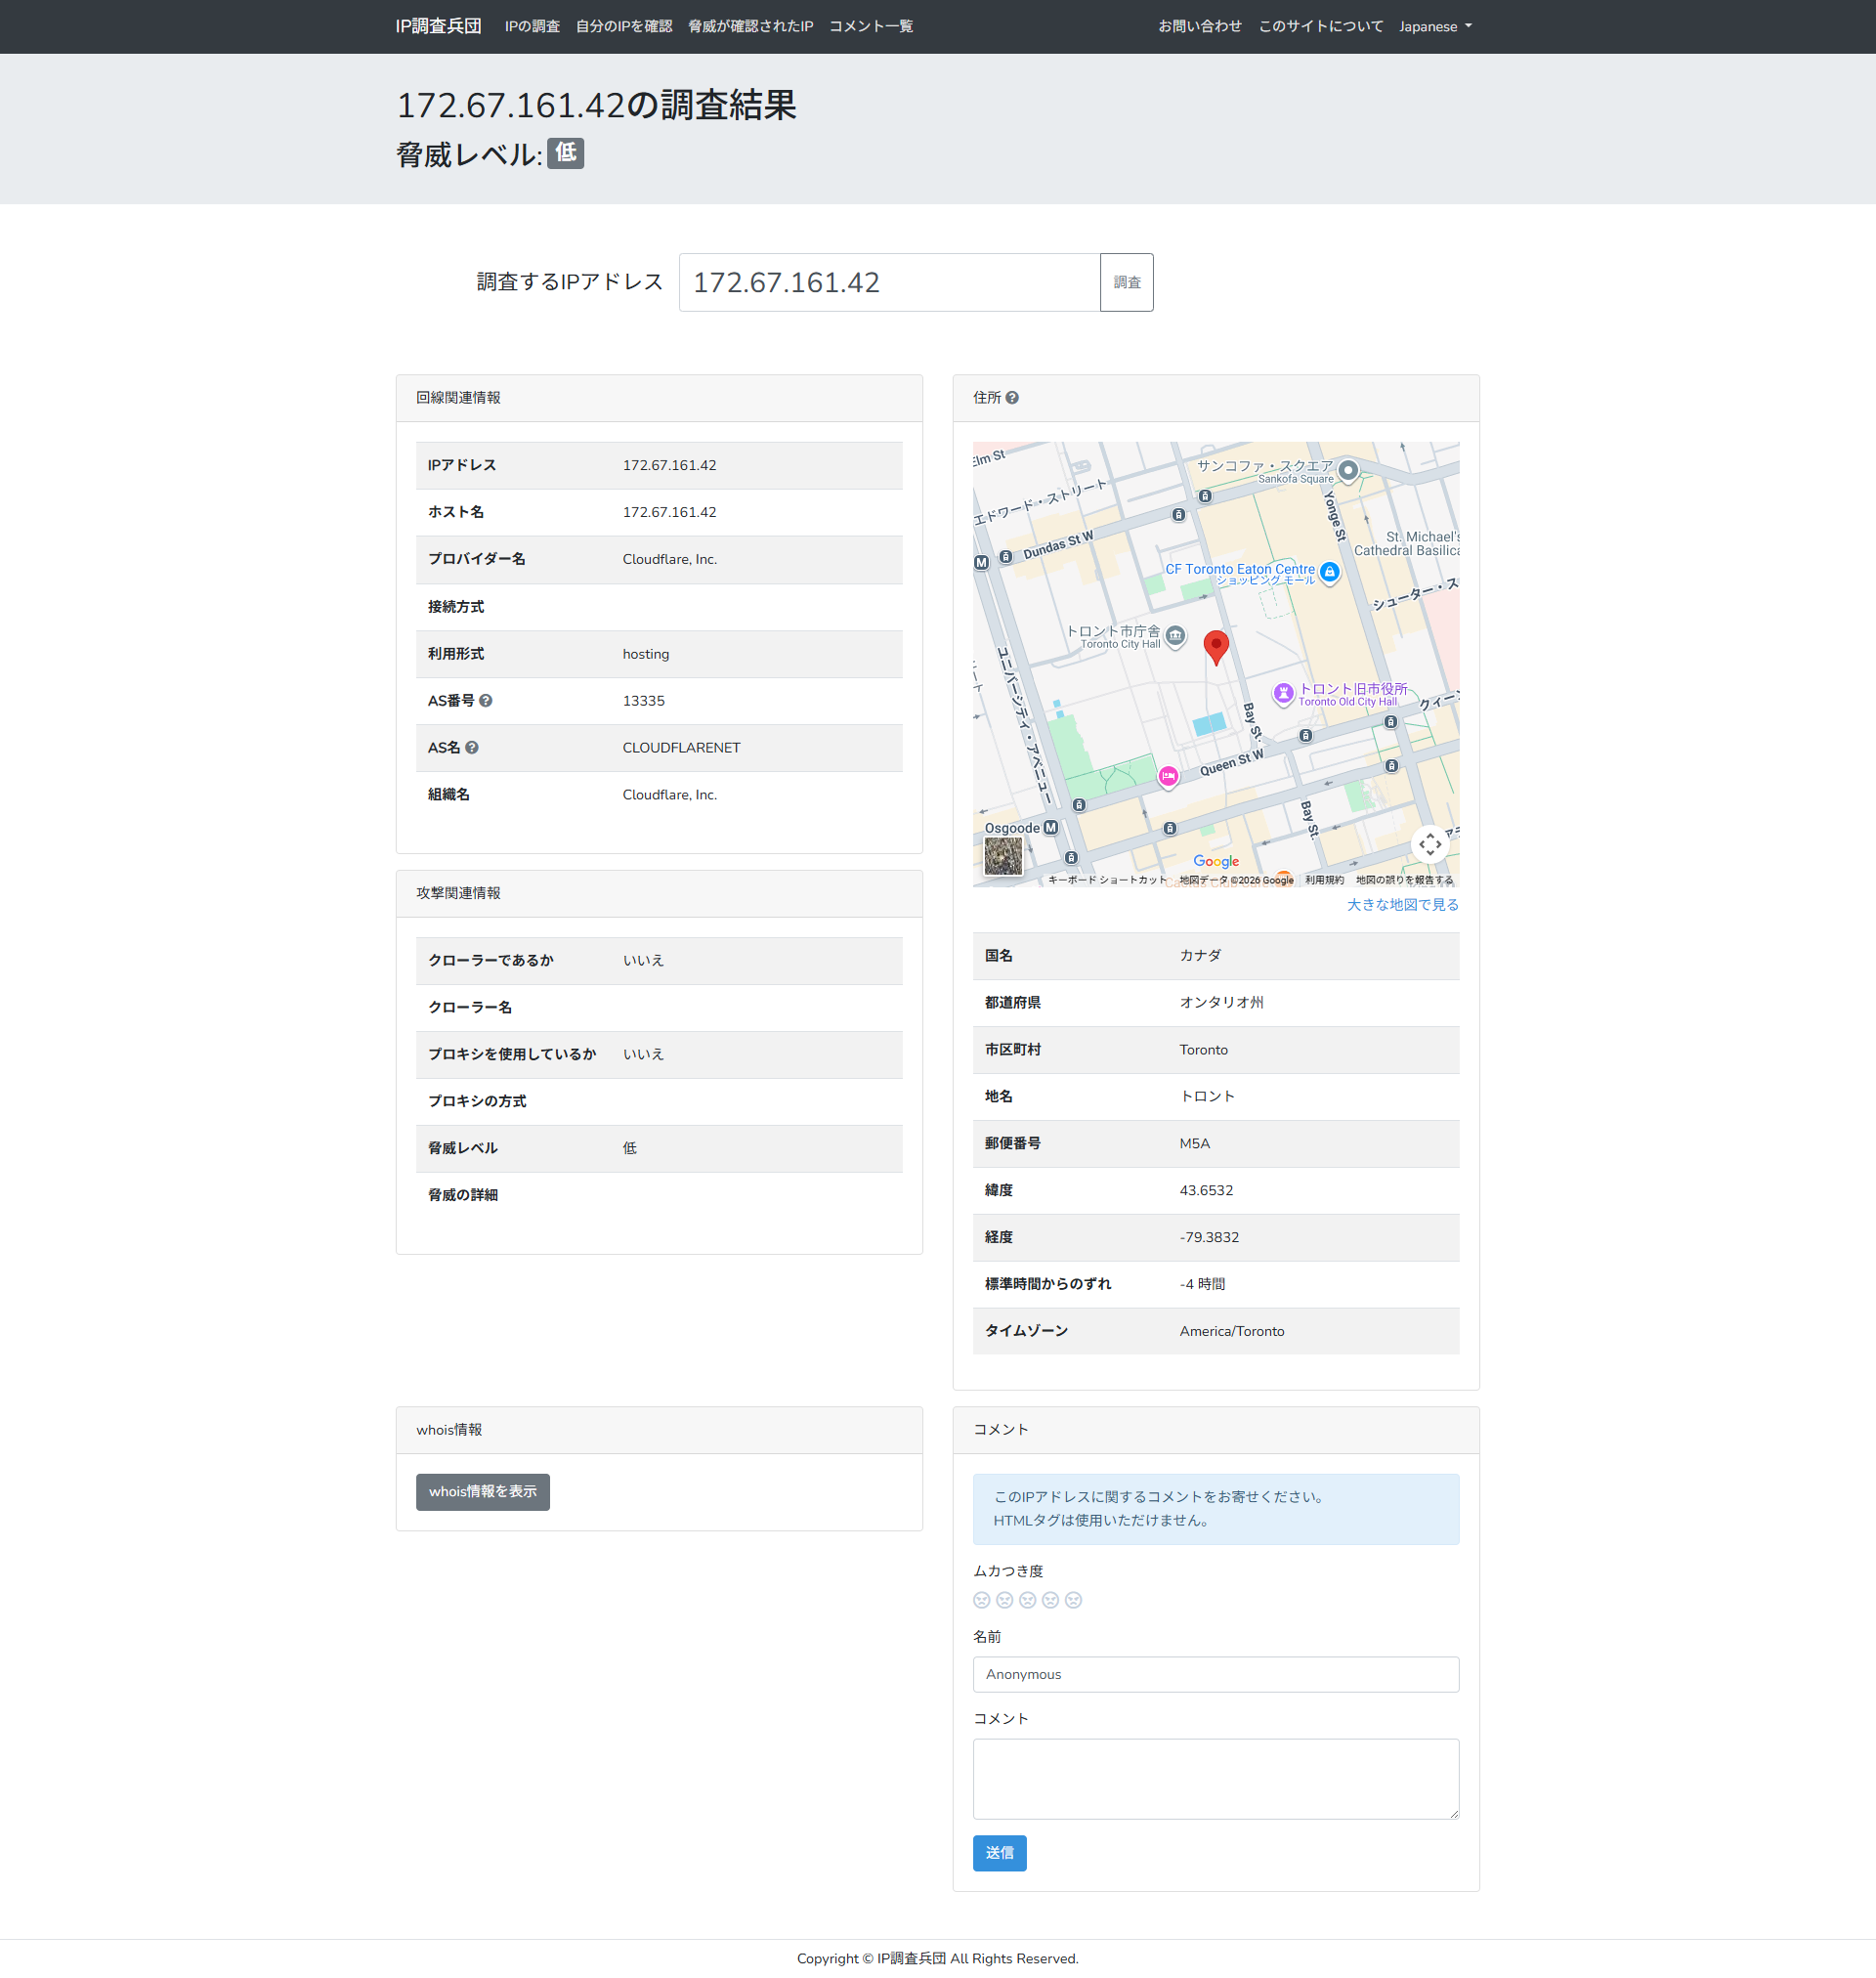Click CF Toronto Eaton Centre shopping marker
The height and width of the screenshot is (1978, 1876).
(1329, 572)
